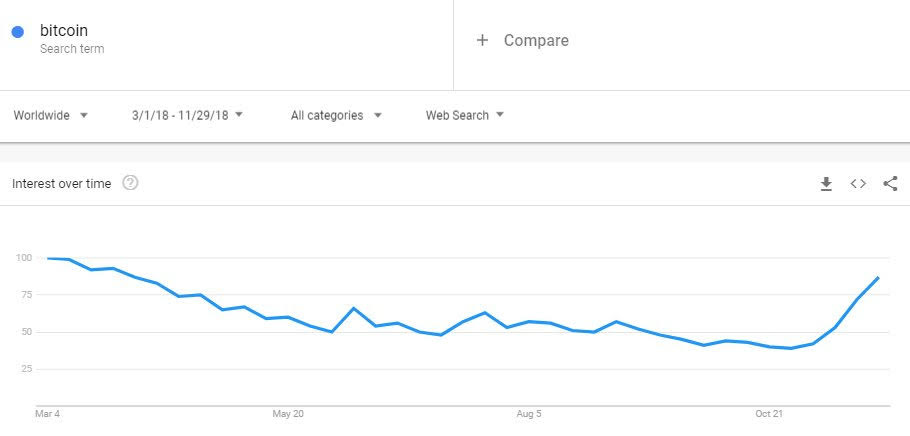Screen dimensions: 910x436
Task: Share the interest over time chart
Action: [890, 184]
